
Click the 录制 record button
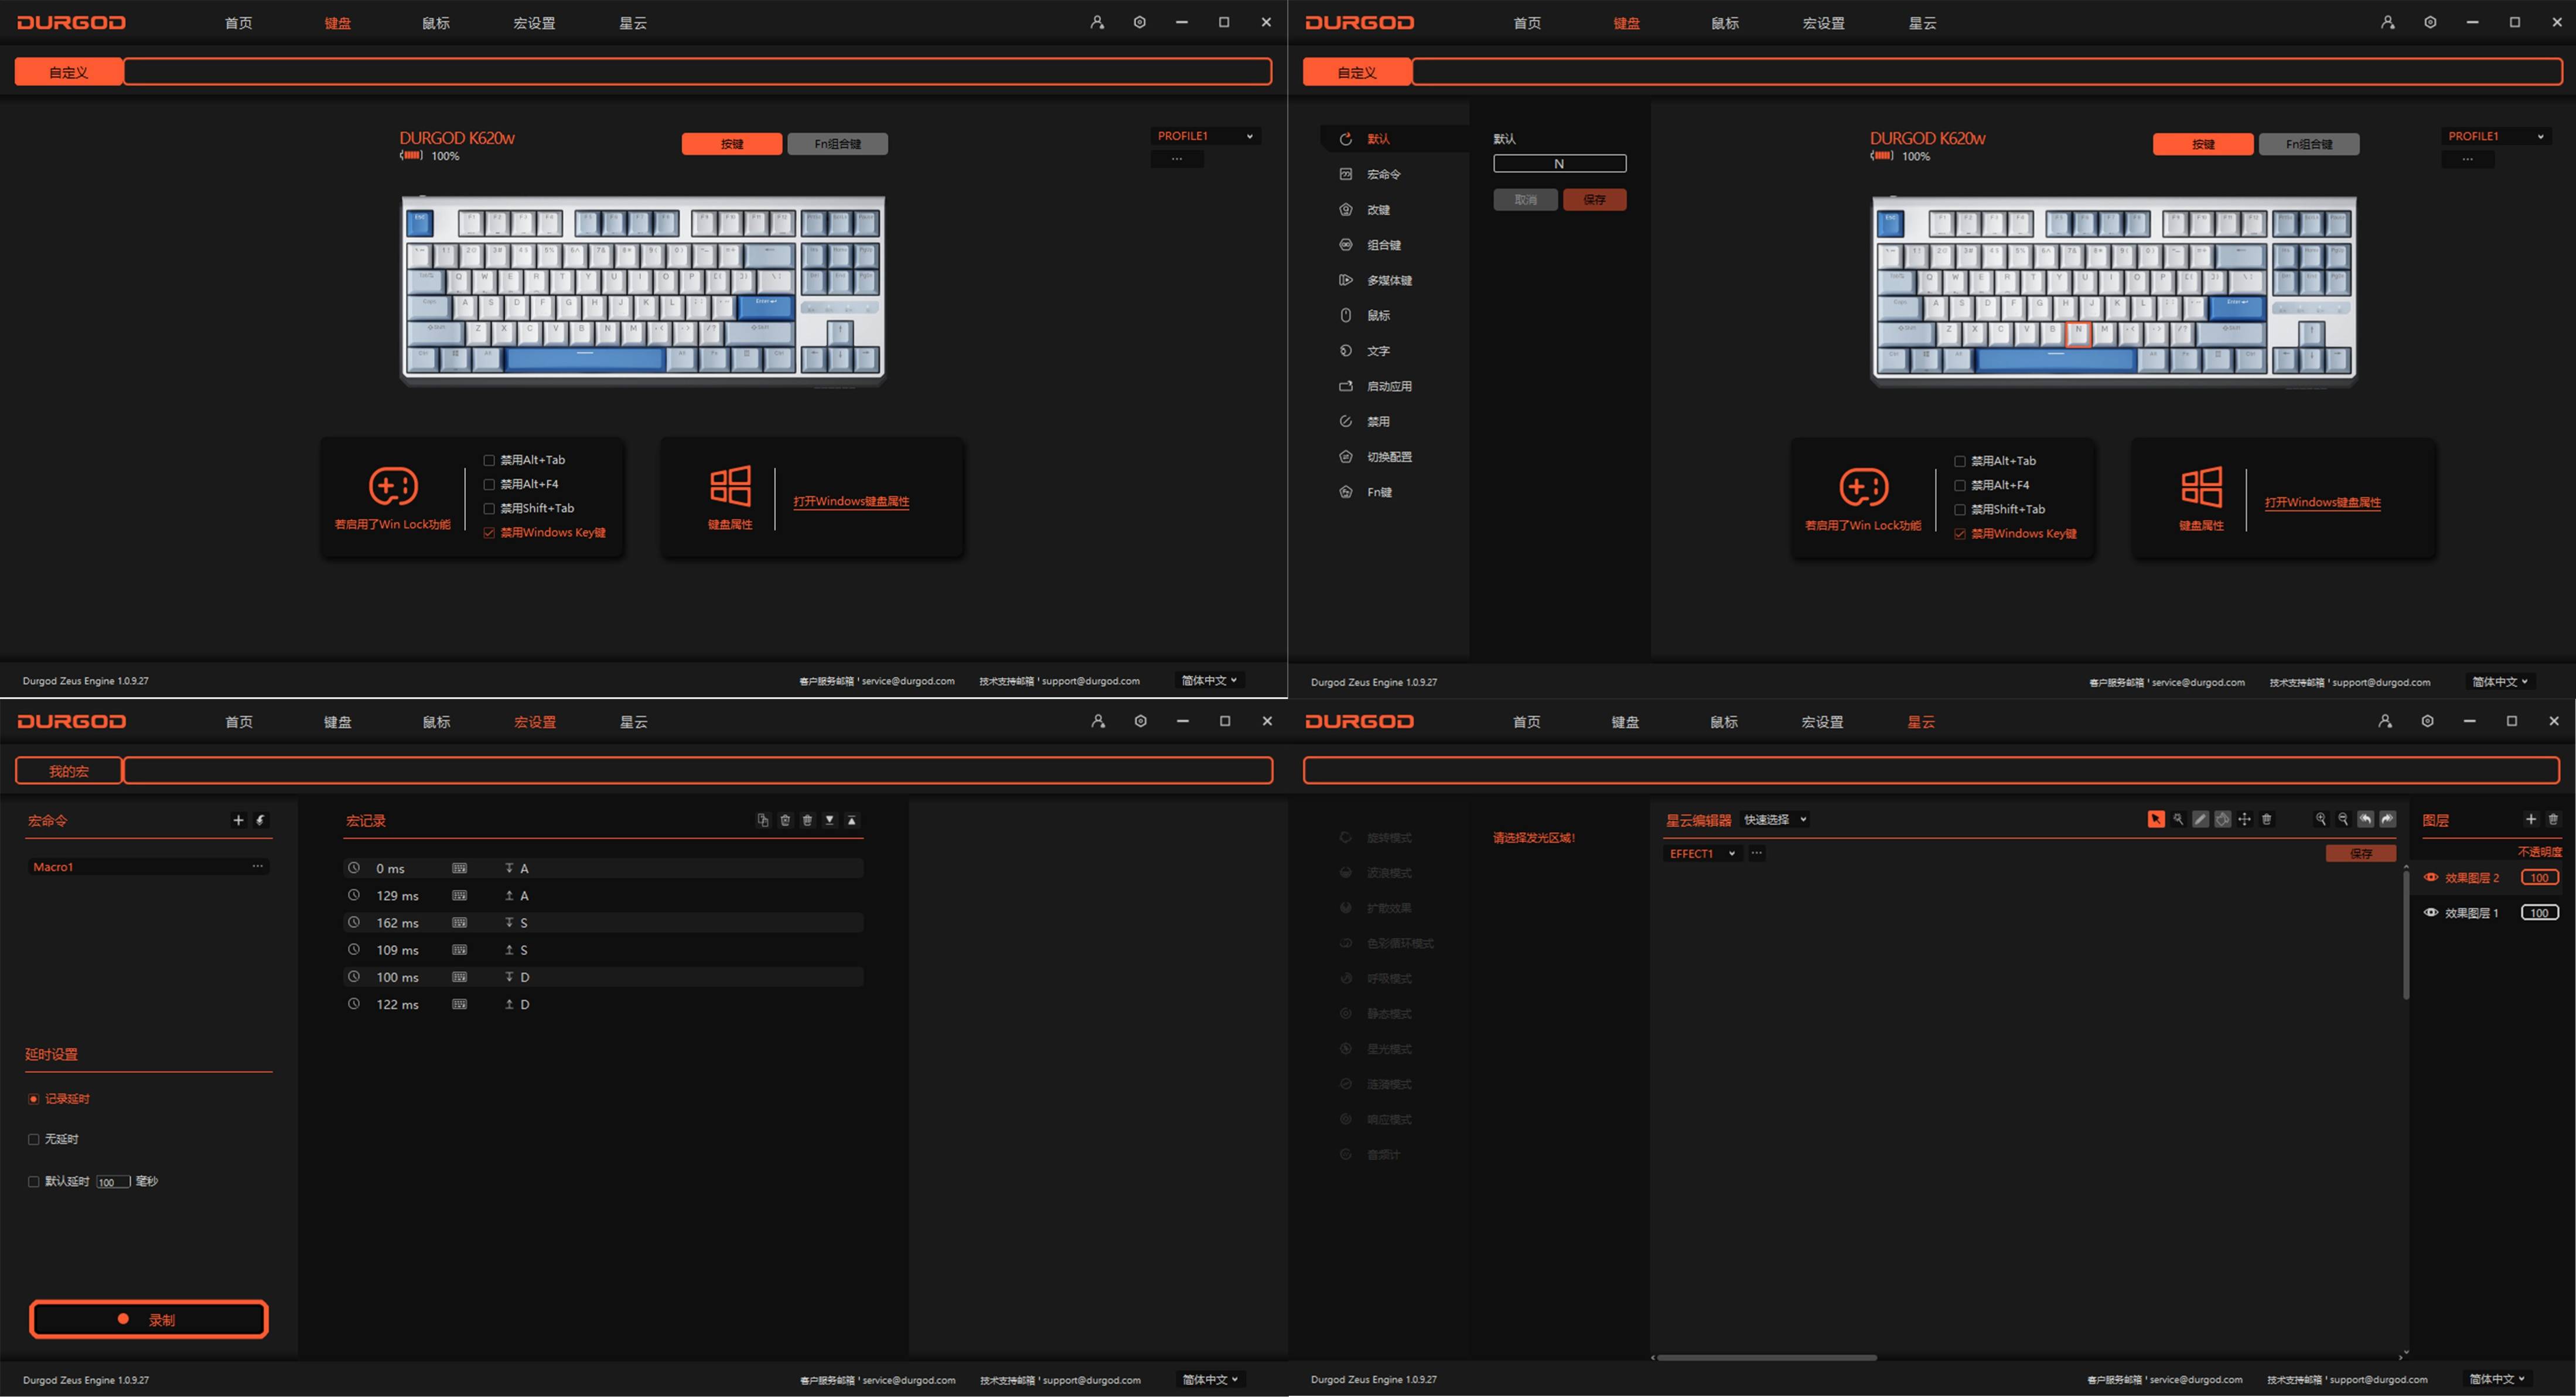pyautogui.click(x=149, y=1319)
